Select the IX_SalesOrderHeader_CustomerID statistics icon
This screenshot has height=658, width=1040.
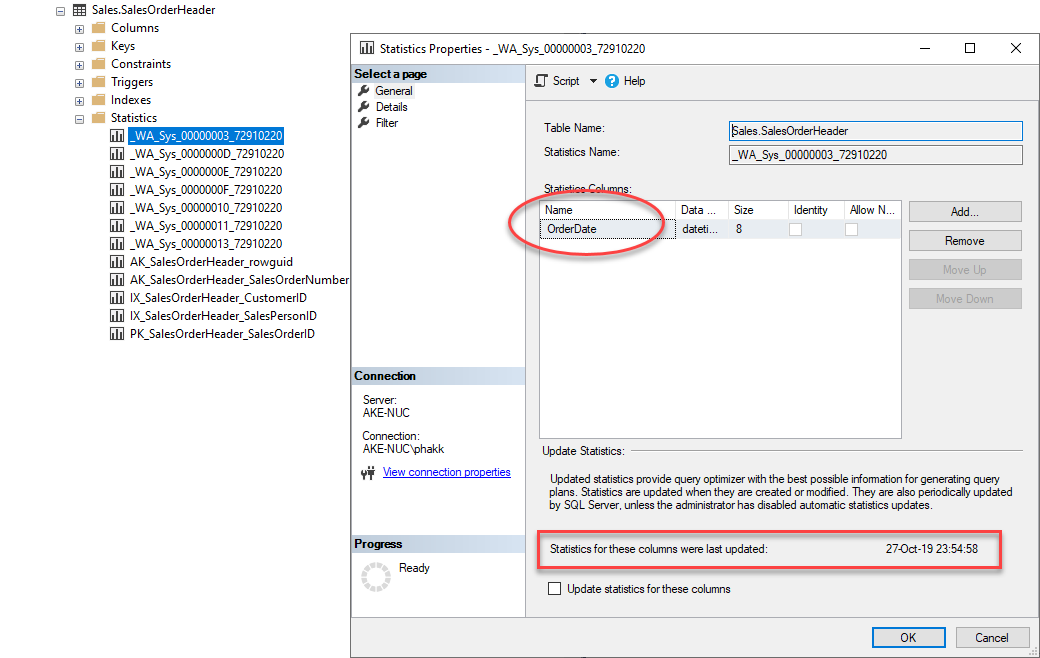click(x=117, y=297)
